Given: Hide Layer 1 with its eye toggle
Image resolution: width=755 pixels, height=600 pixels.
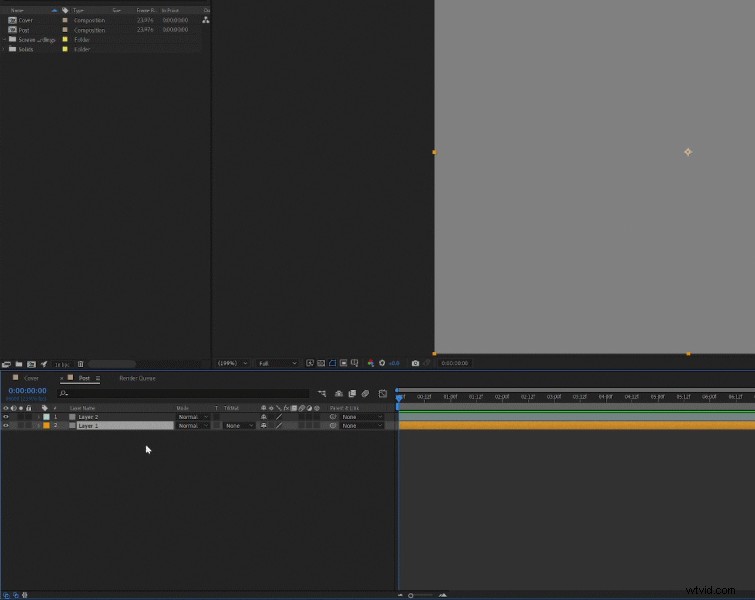Looking at the screenshot, I should (x=6, y=426).
